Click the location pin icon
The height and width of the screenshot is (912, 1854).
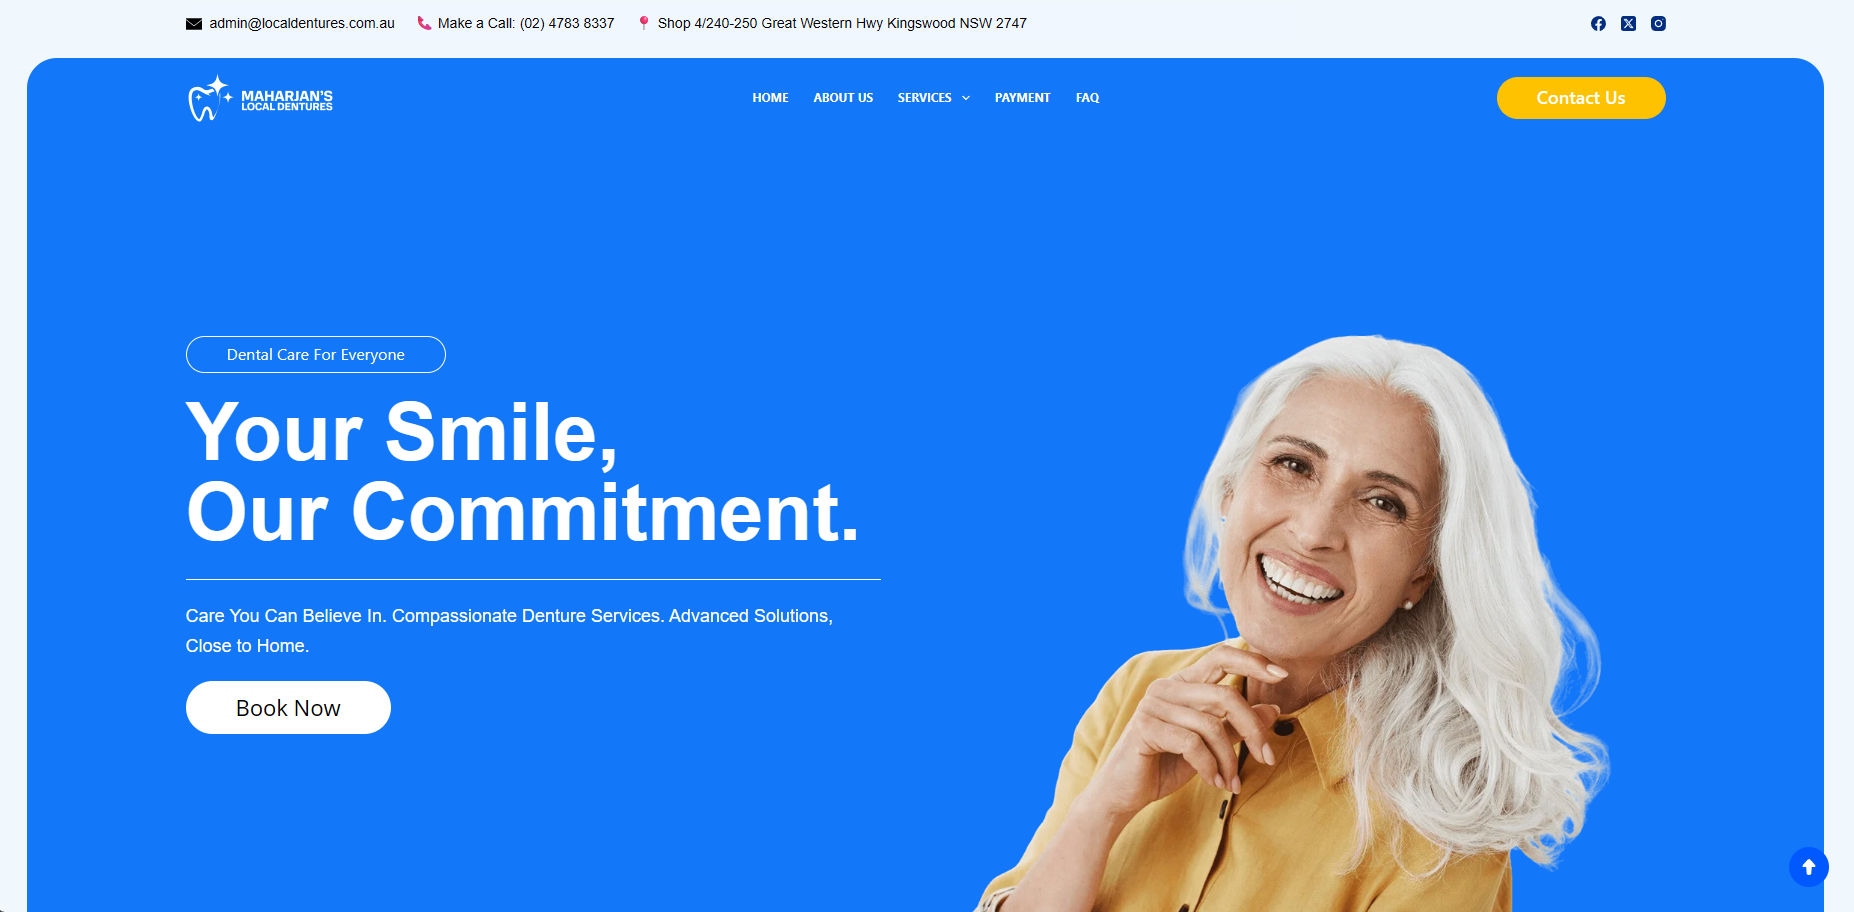click(644, 23)
